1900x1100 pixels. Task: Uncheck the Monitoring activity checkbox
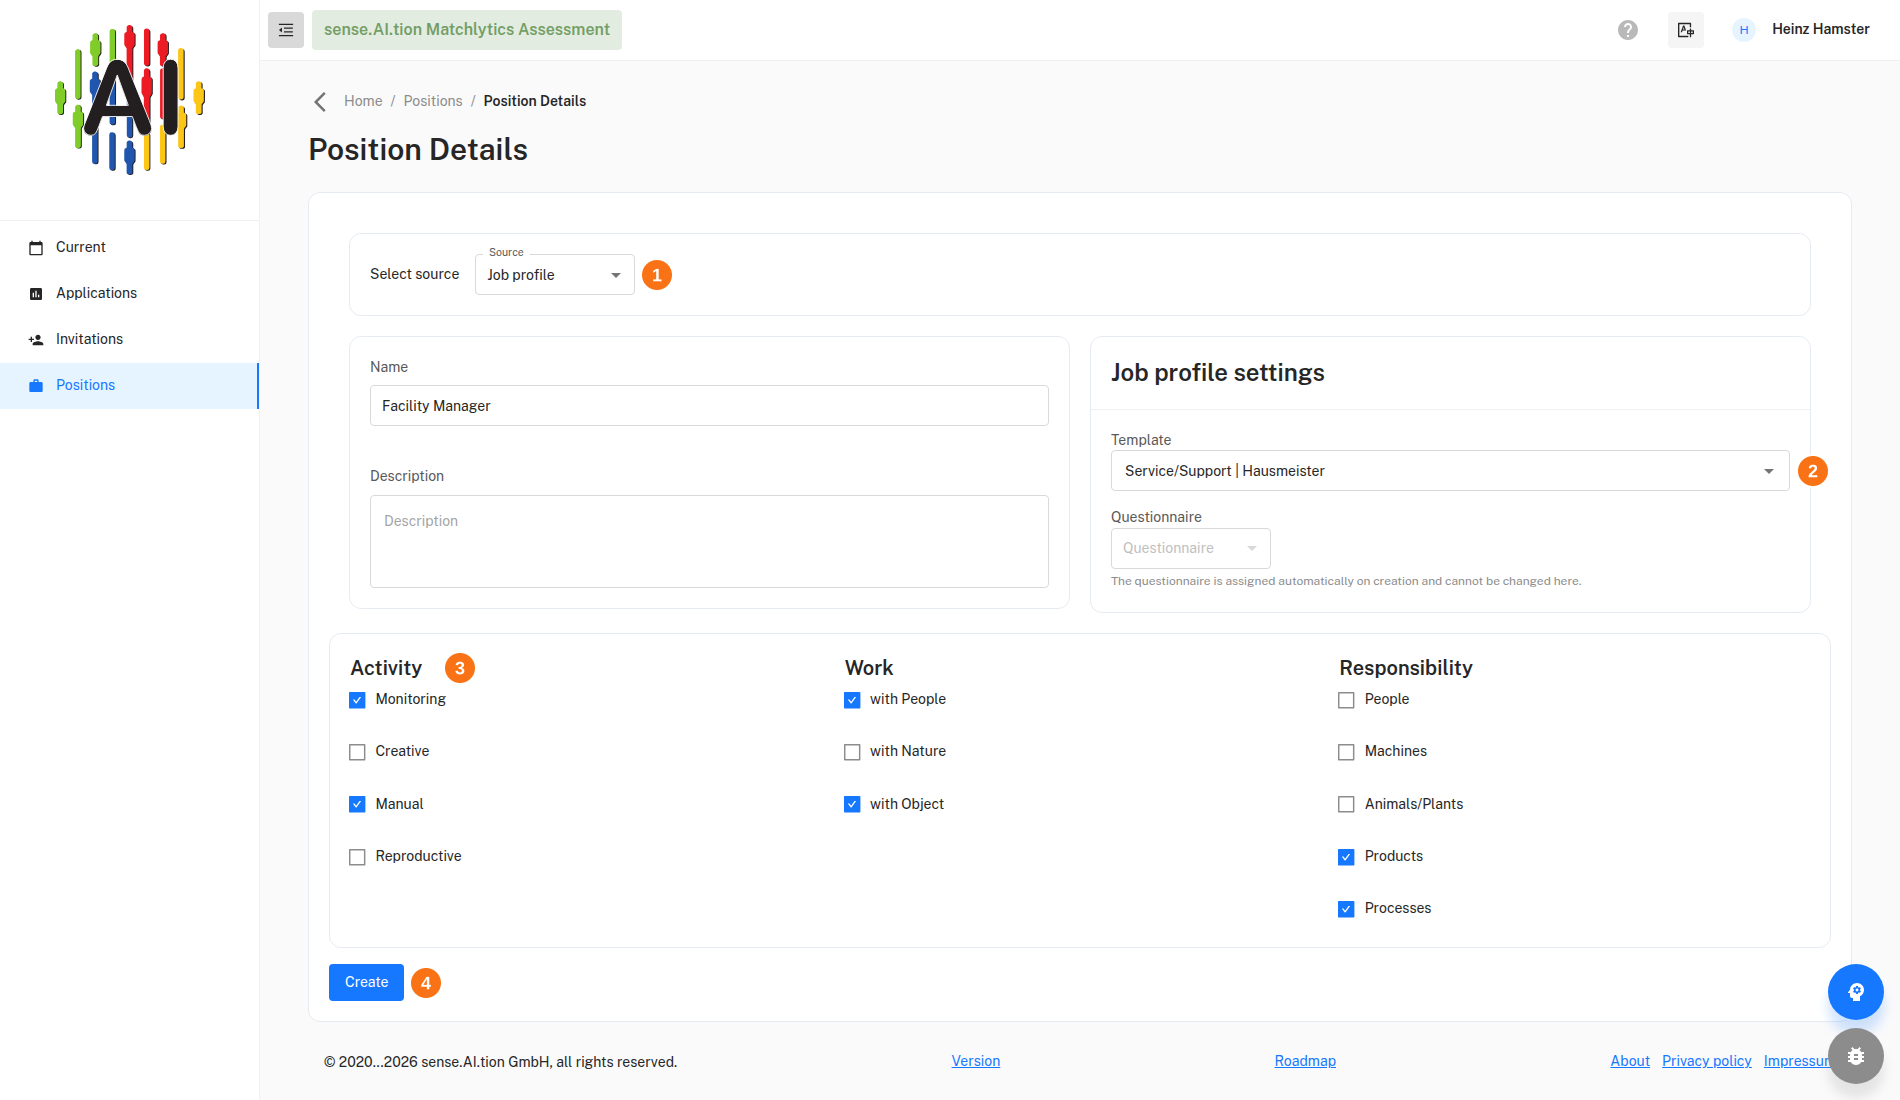tap(357, 700)
